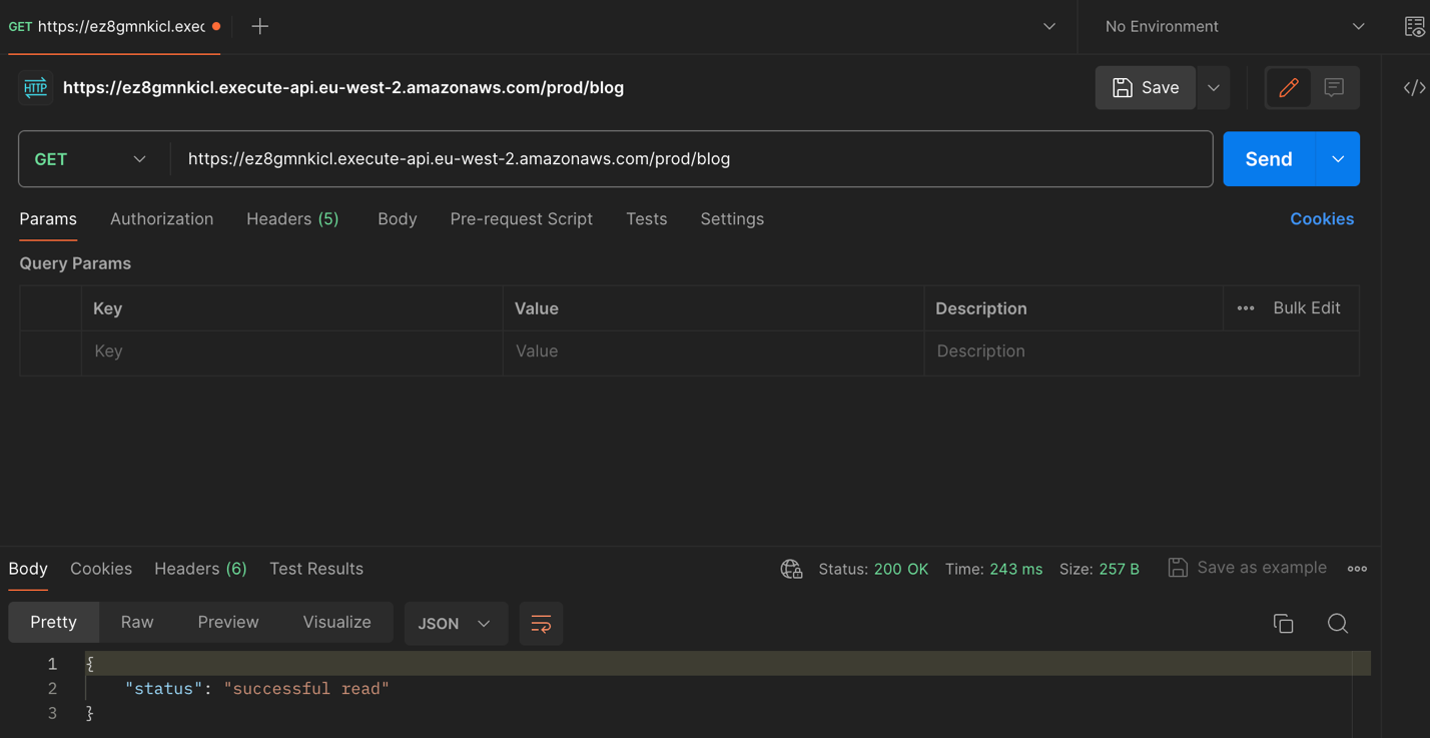Open Cookies settings link

tap(1322, 218)
